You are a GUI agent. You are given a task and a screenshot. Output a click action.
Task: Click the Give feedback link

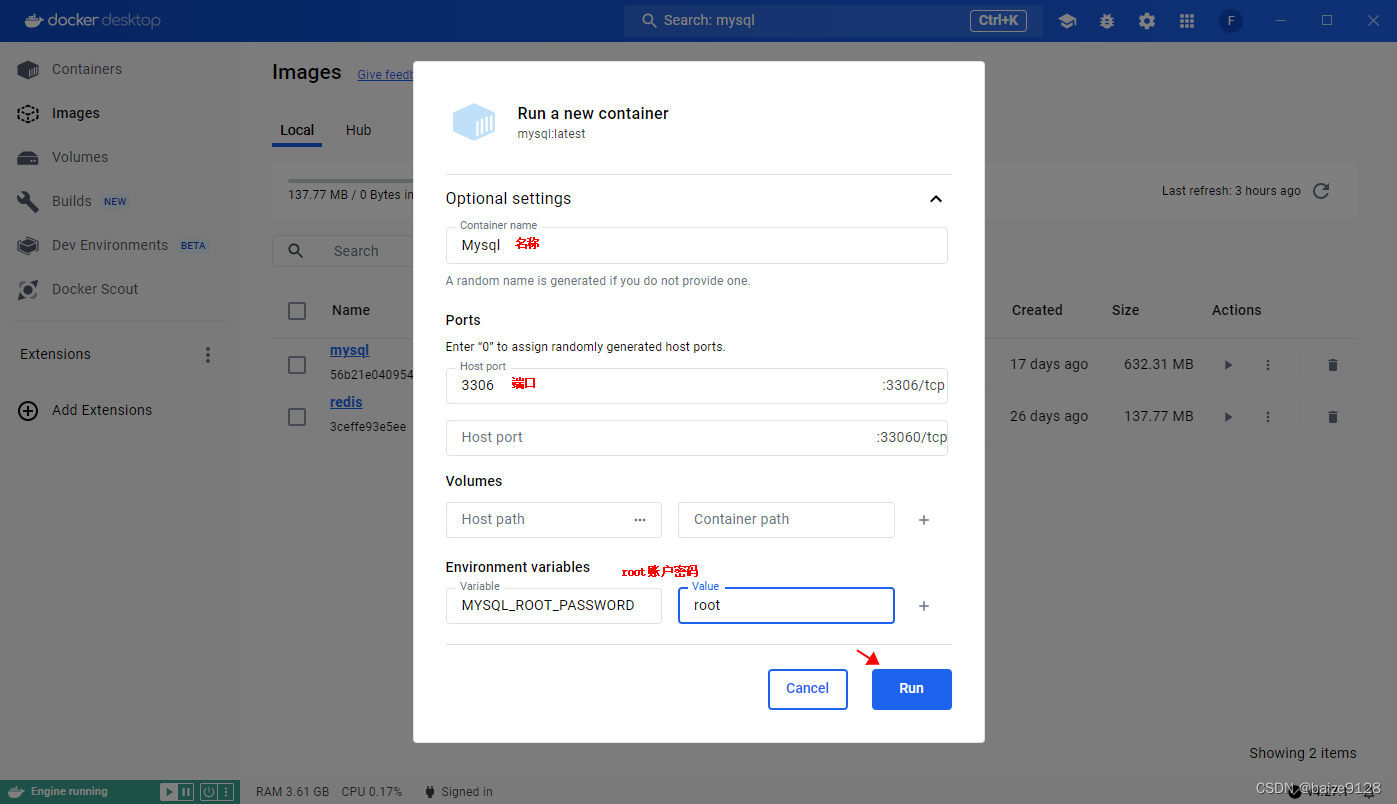[x=385, y=75]
